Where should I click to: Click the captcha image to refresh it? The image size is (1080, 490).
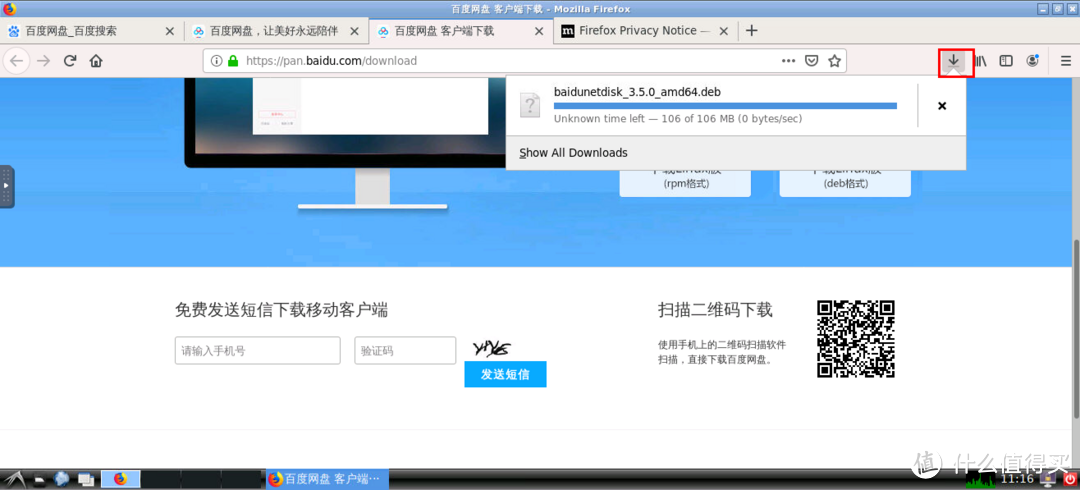click(492, 348)
